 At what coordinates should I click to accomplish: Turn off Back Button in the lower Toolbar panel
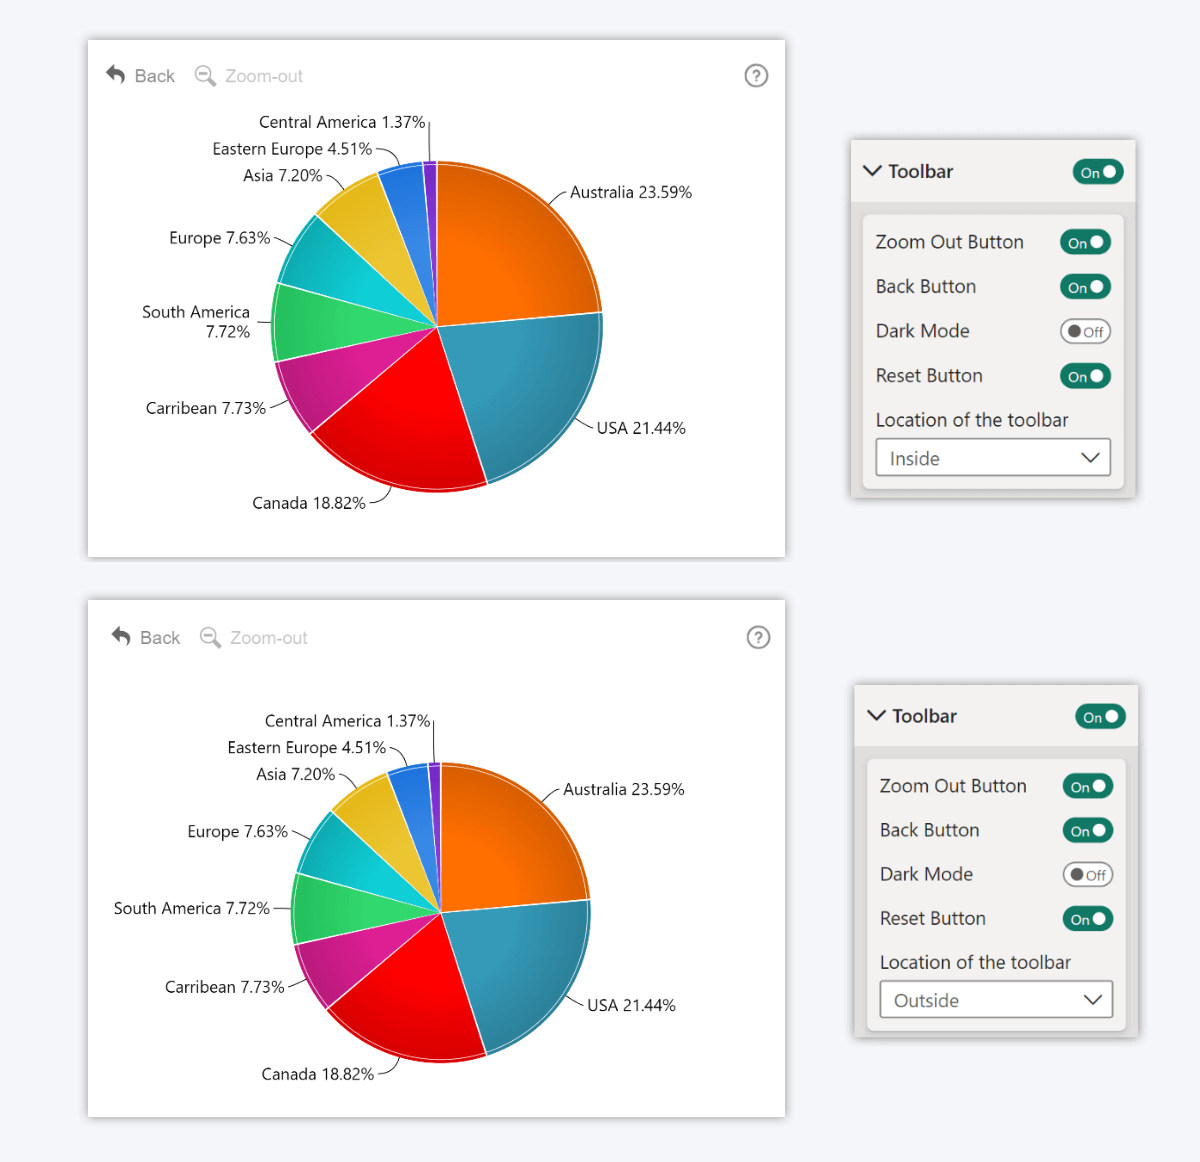point(1087,830)
